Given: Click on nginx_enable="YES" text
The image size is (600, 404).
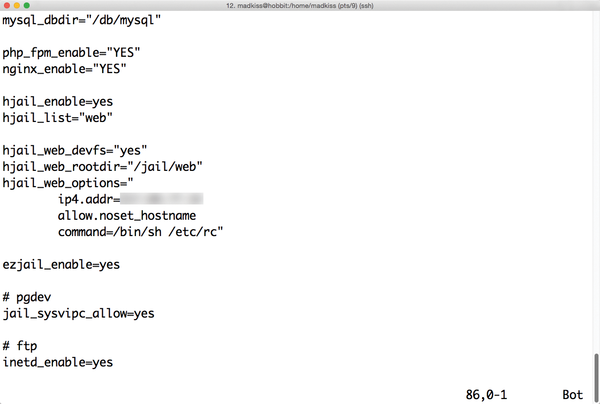Looking at the screenshot, I should point(64,69).
